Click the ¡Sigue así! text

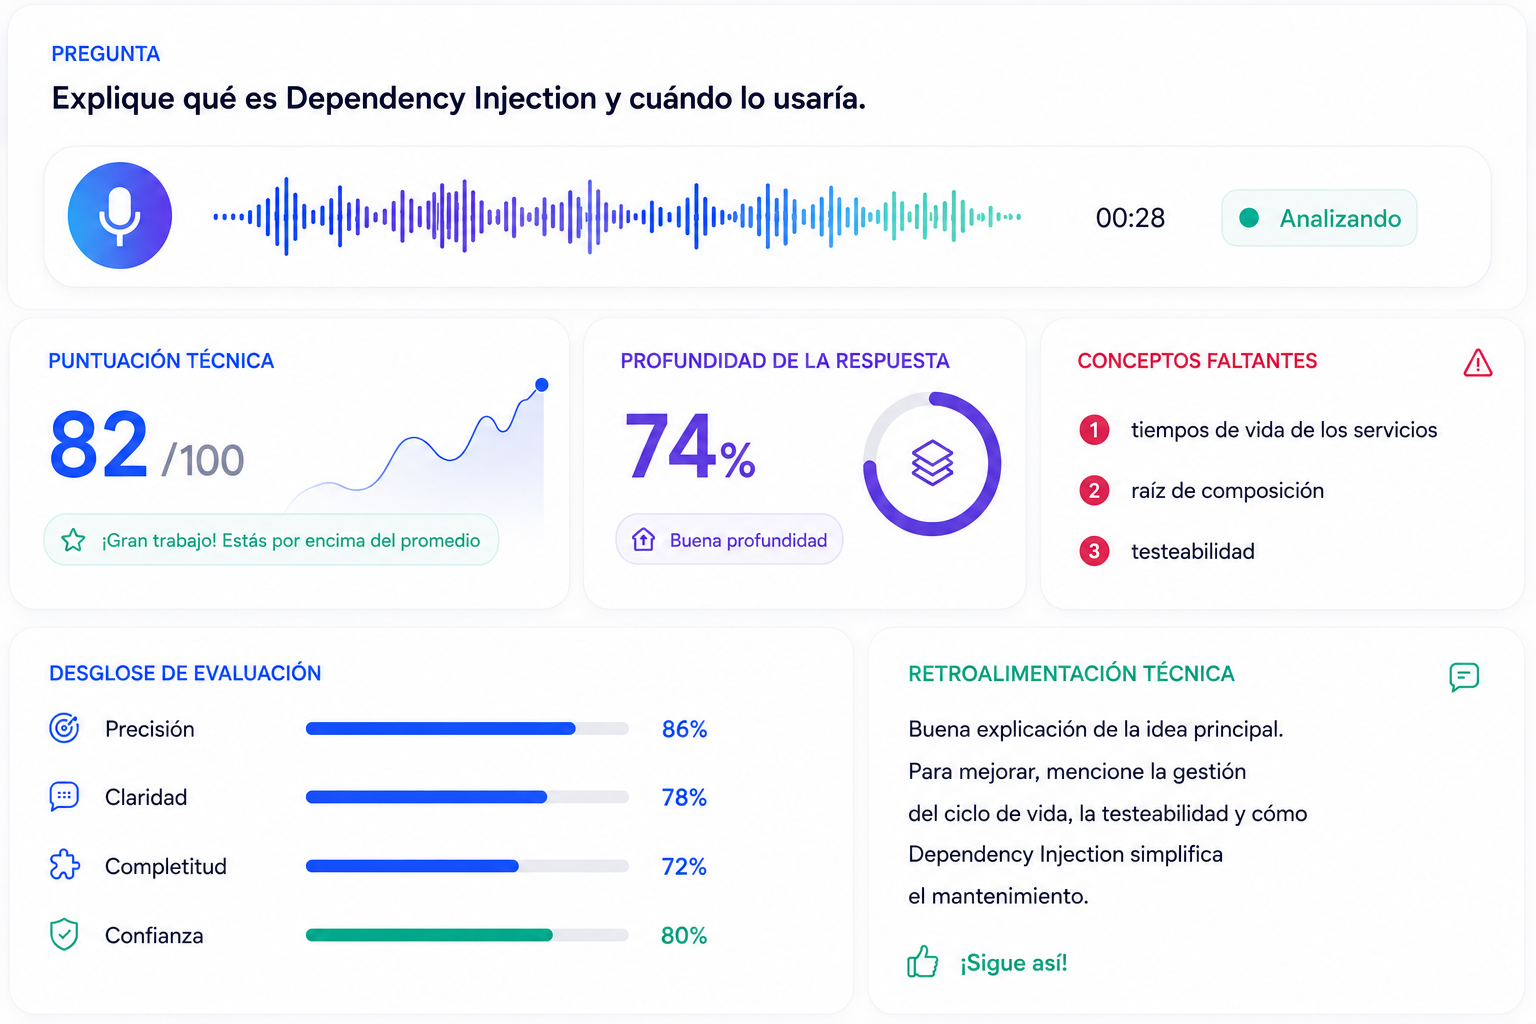pyautogui.click(x=1013, y=963)
